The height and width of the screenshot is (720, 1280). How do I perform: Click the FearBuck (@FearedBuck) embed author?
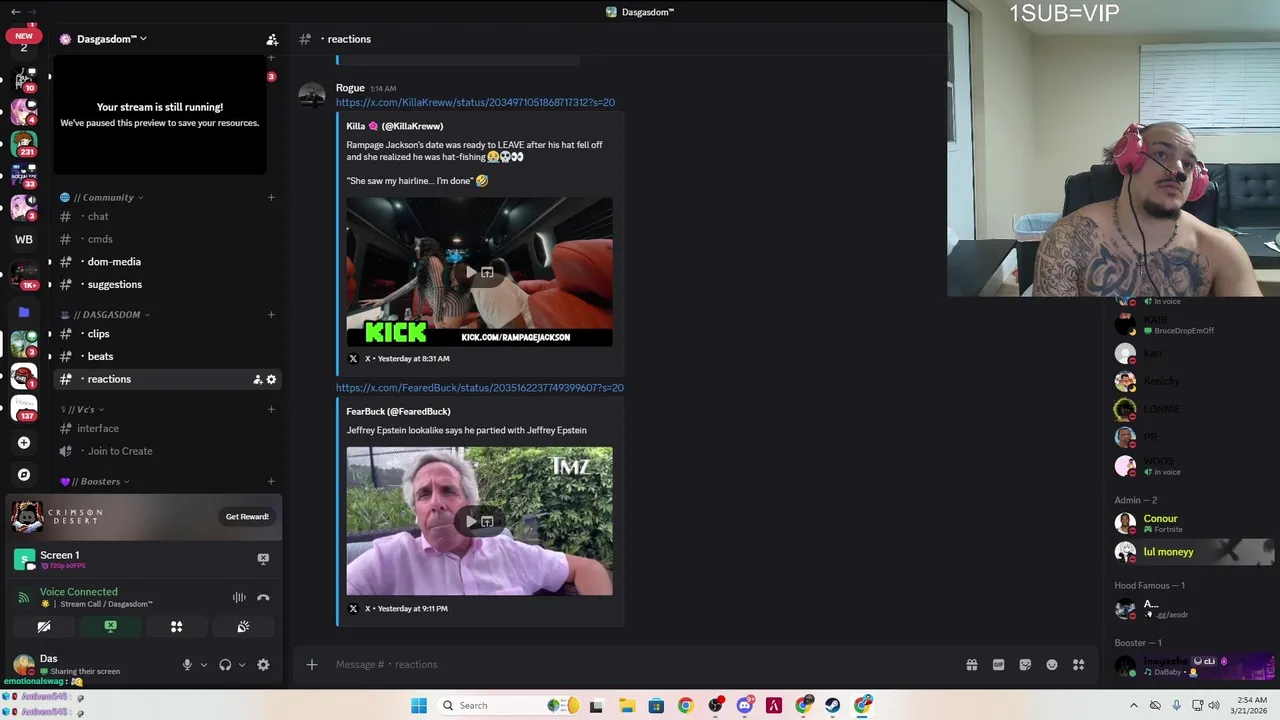(398, 411)
